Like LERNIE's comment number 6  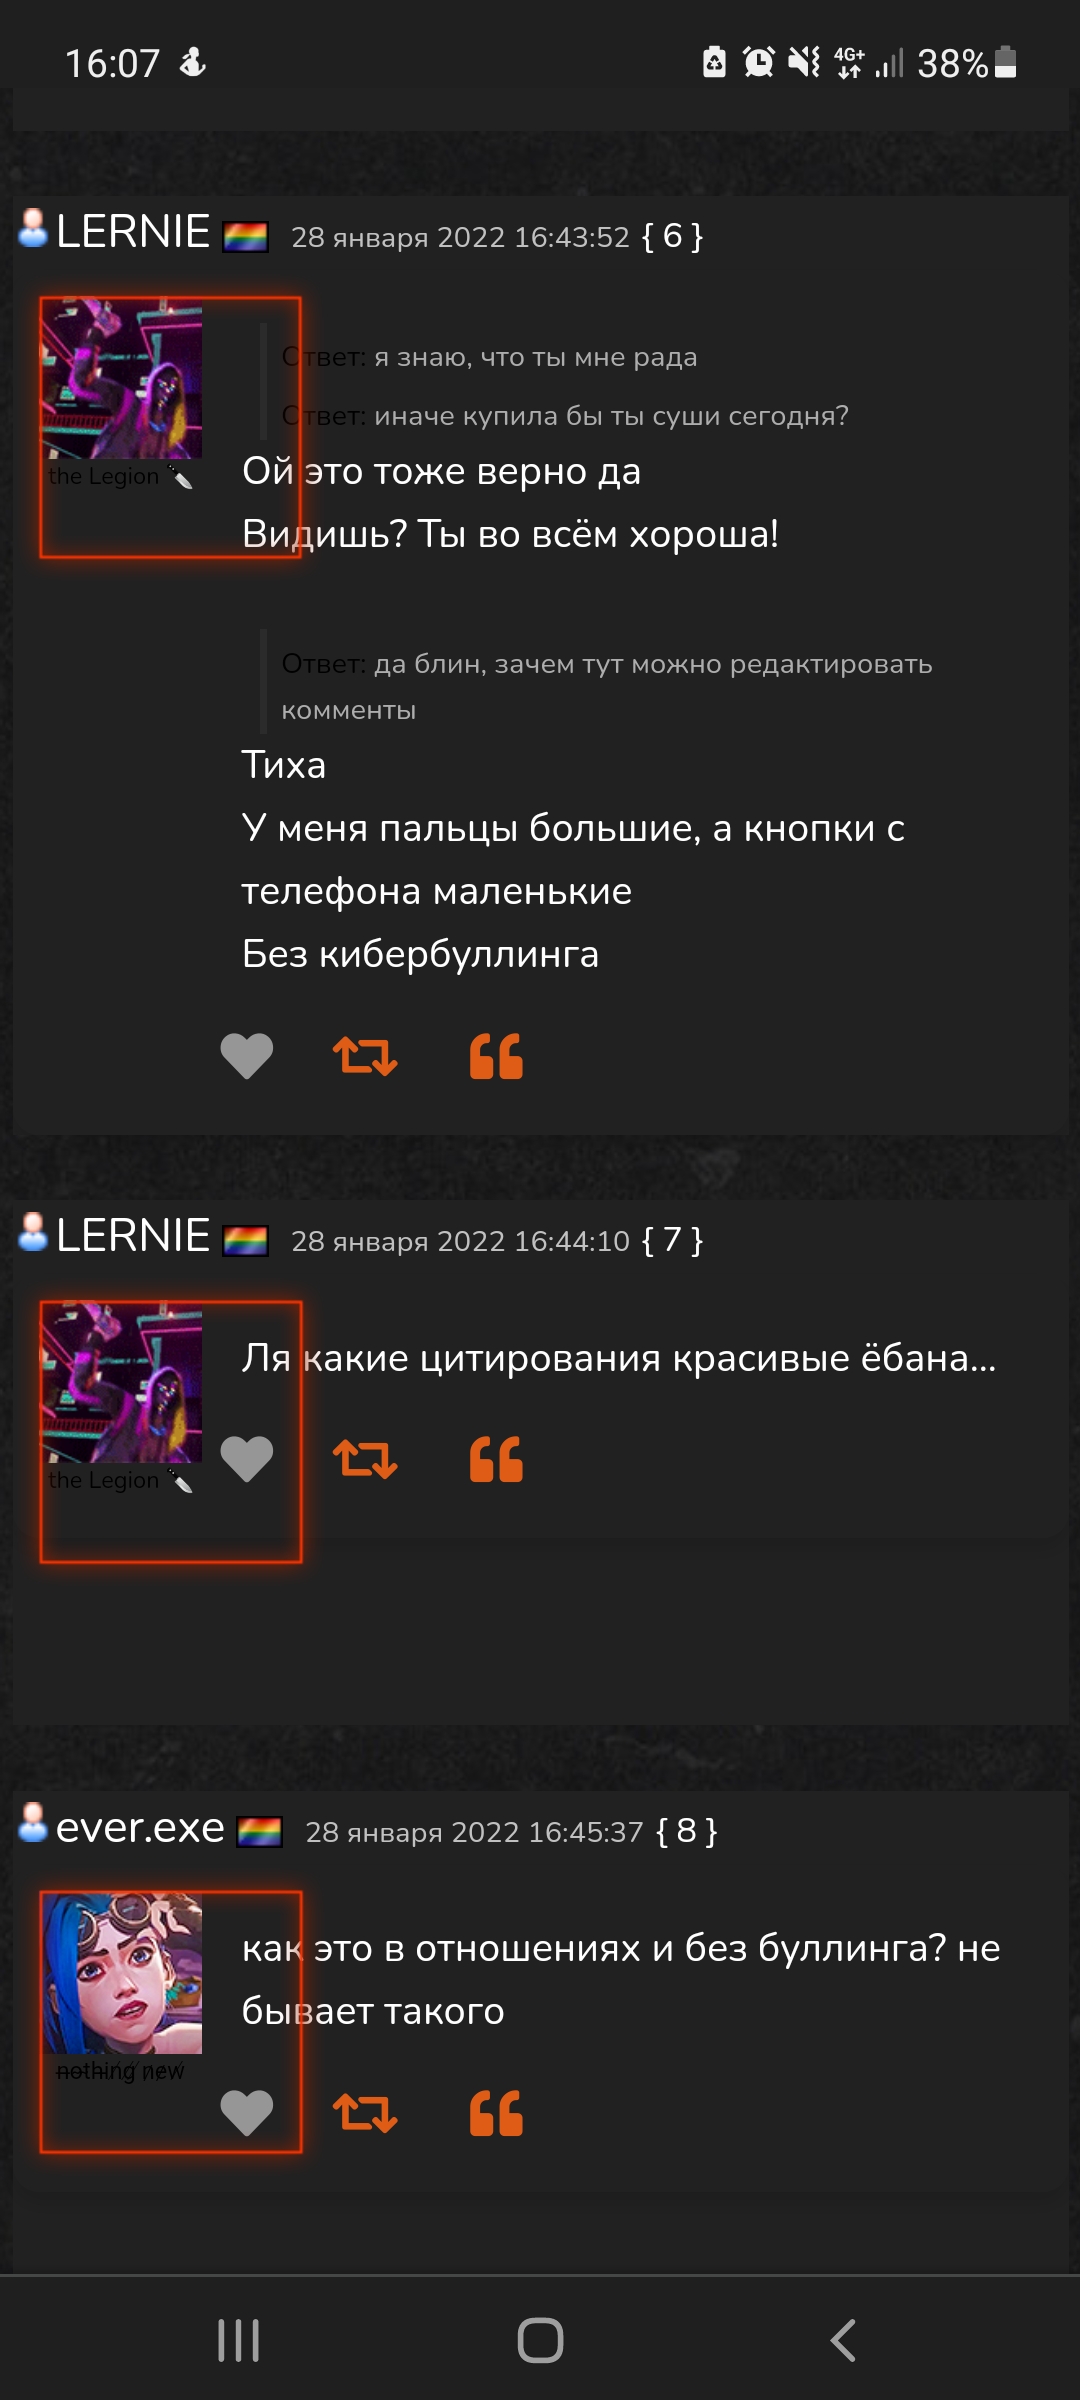coord(246,1056)
